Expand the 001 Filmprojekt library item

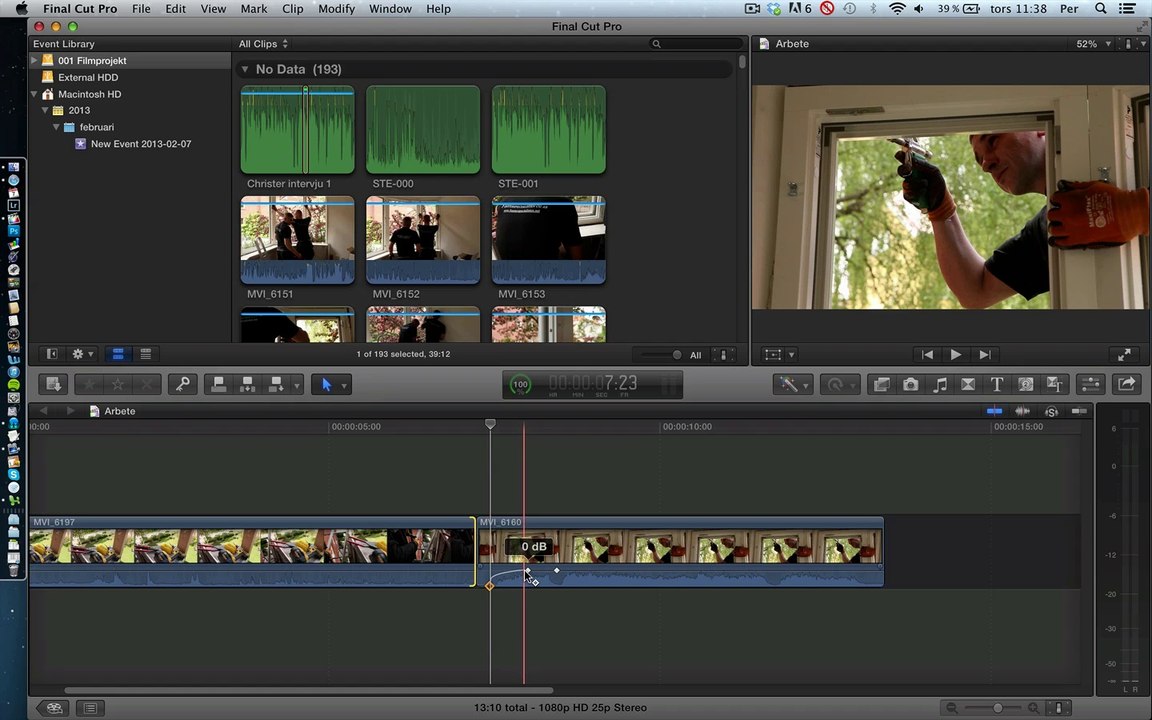[34, 60]
